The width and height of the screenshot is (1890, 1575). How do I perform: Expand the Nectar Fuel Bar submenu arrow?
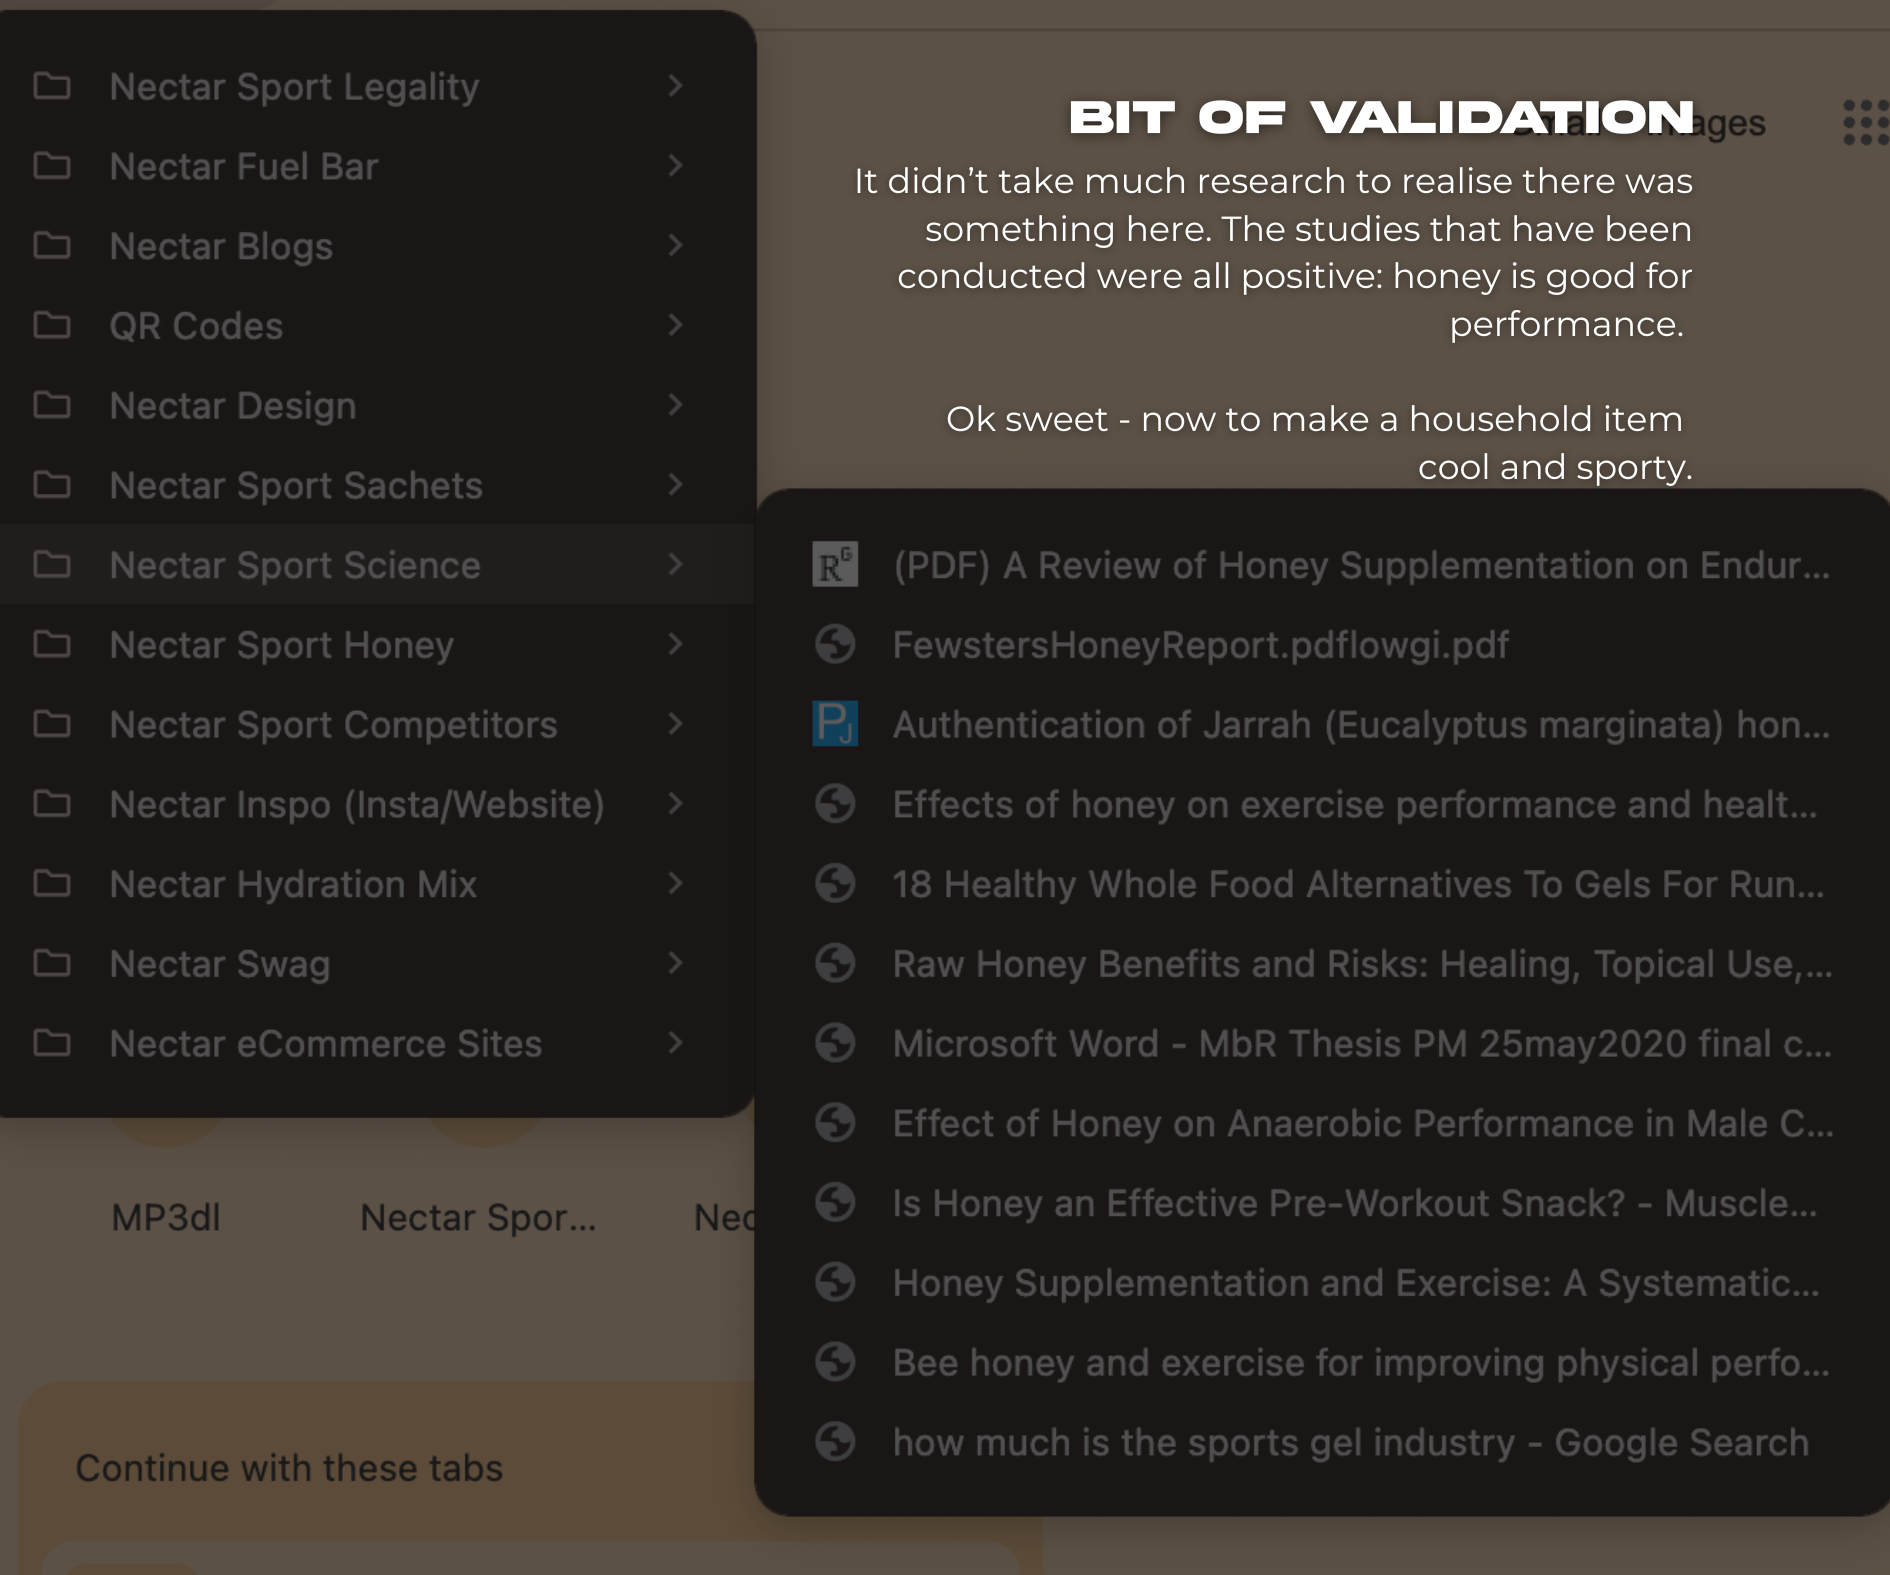click(675, 166)
